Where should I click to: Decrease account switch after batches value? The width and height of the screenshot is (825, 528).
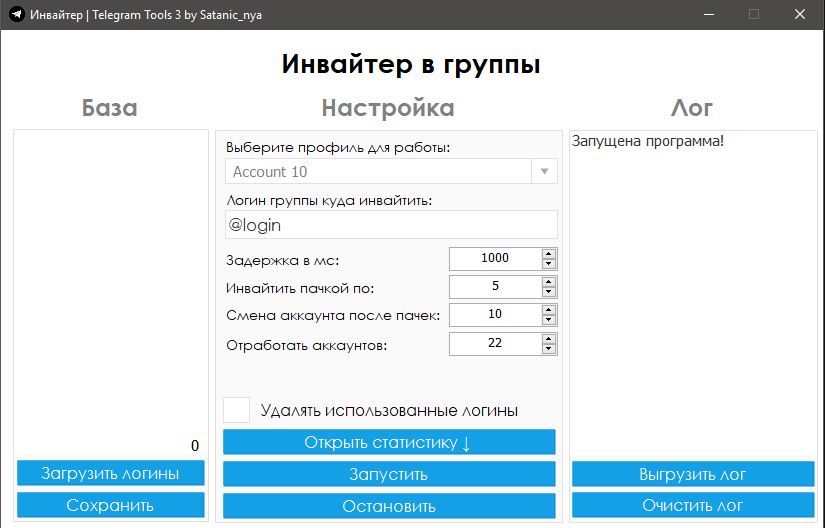pyautogui.click(x=549, y=320)
